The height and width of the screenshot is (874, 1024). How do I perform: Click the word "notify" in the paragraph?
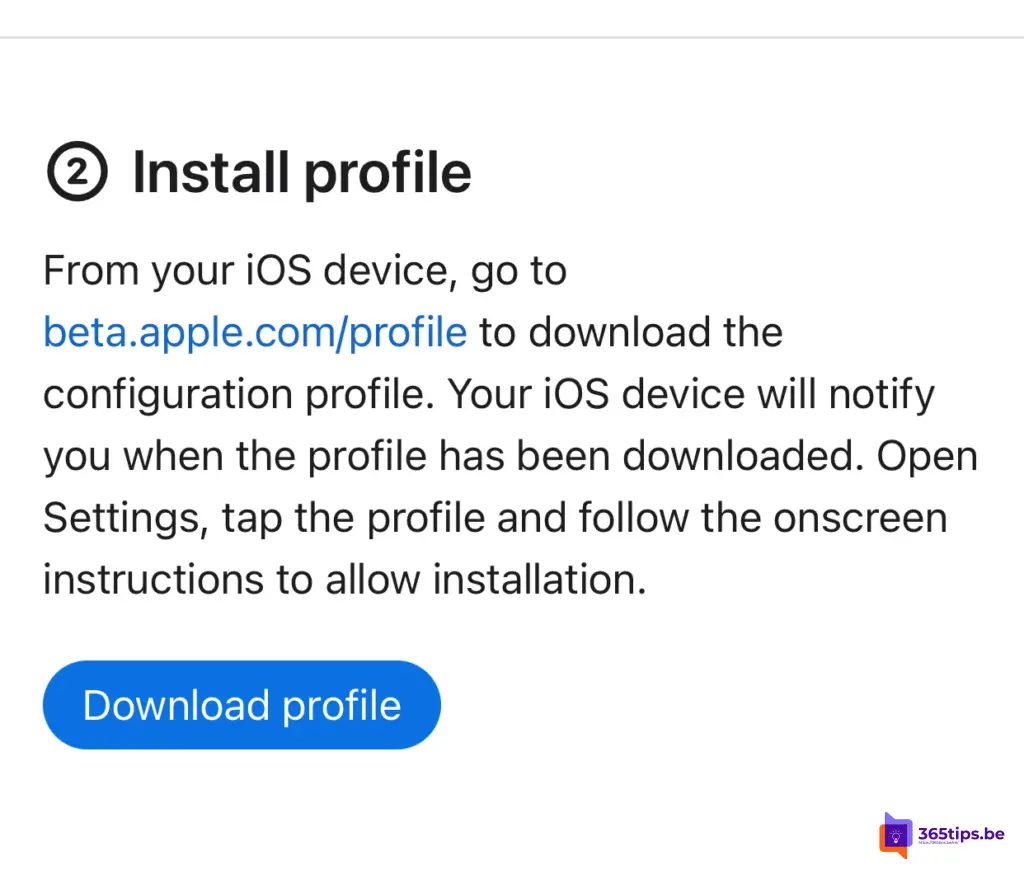882,394
